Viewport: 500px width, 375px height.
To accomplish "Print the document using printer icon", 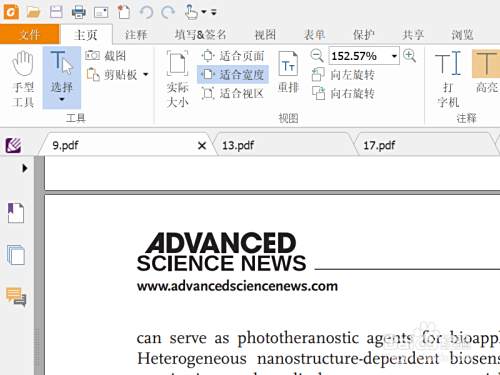I will pos(79,12).
